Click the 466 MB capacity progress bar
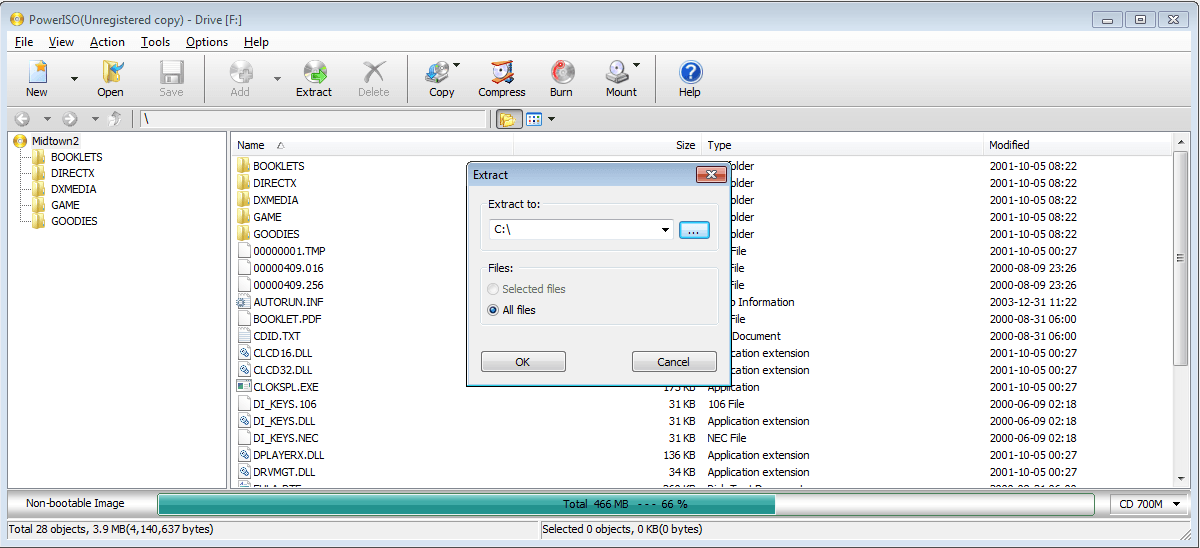1200x548 pixels. click(x=626, y=504)
